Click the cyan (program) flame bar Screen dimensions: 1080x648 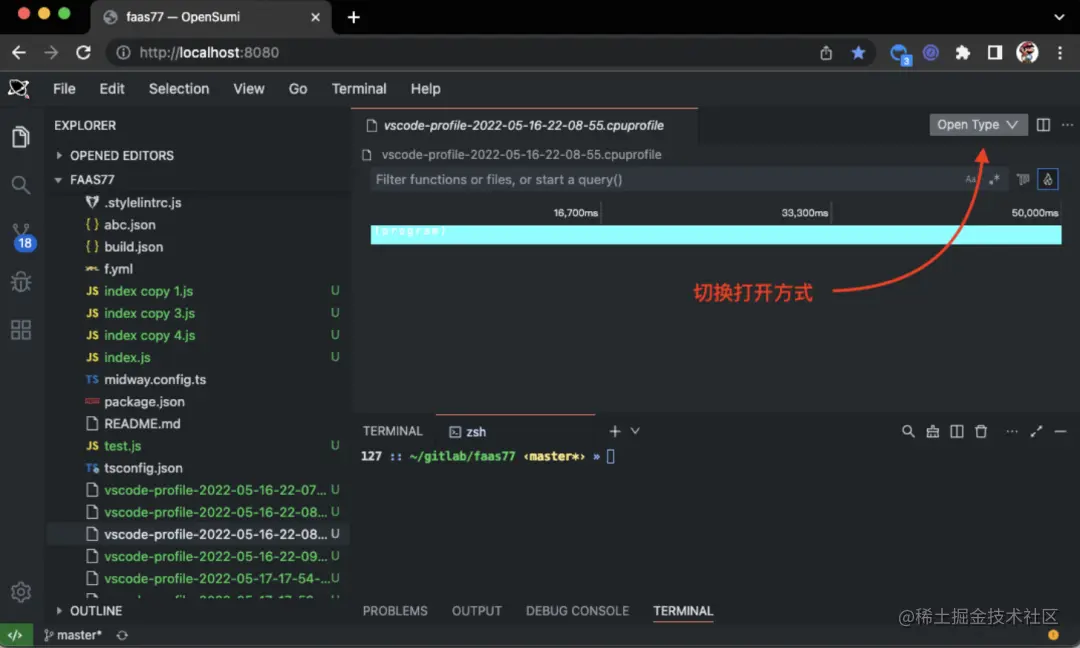(x=716, y=235)
